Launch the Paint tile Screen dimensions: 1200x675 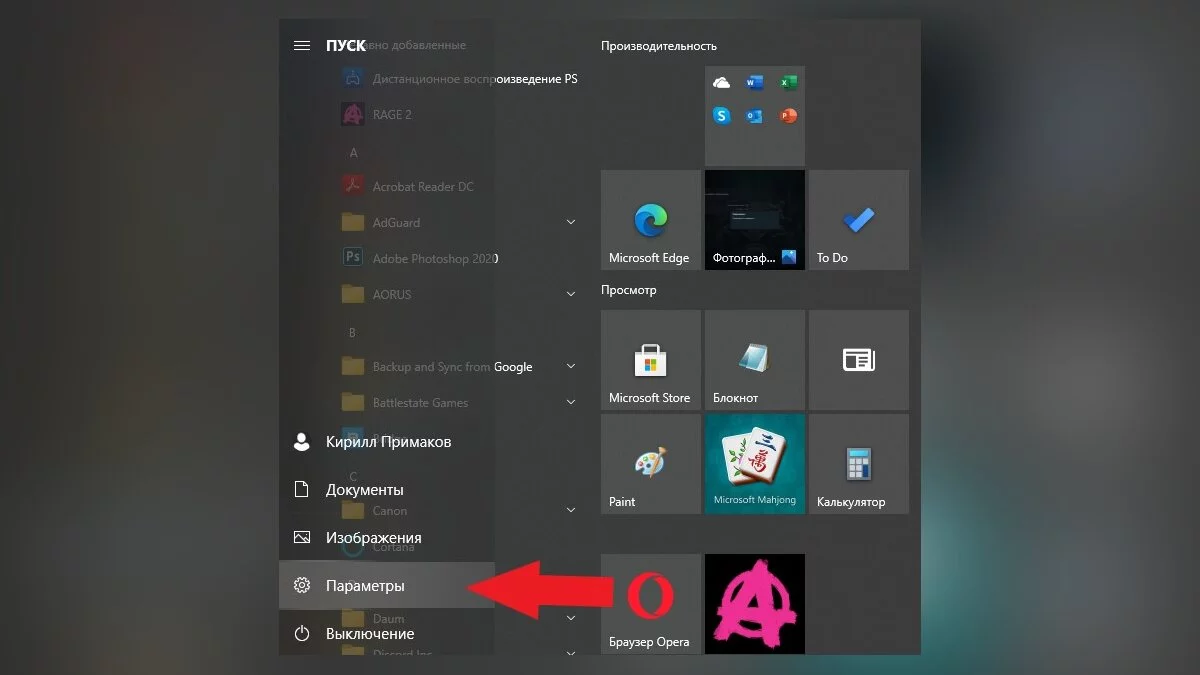click(x=651, y=464)
